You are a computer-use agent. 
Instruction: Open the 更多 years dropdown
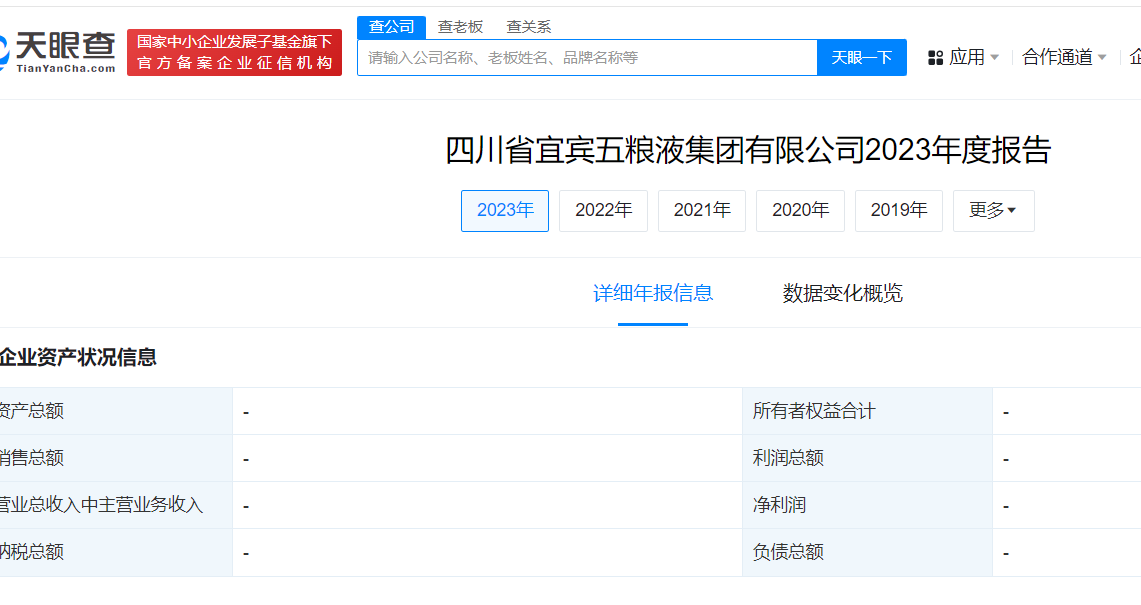coord(993,211)
